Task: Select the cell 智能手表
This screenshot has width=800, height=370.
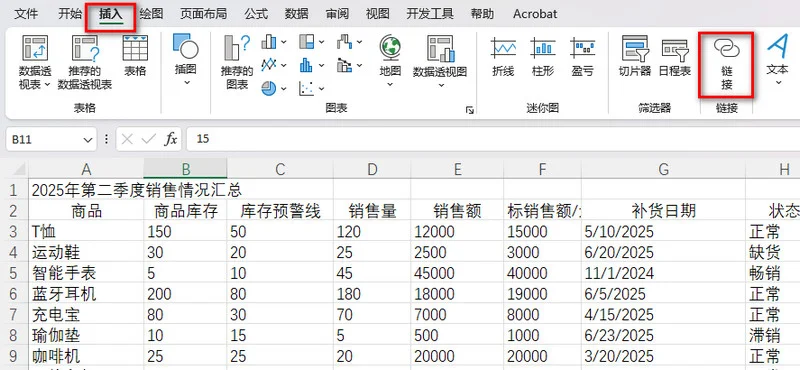Action: pos(86,273)
